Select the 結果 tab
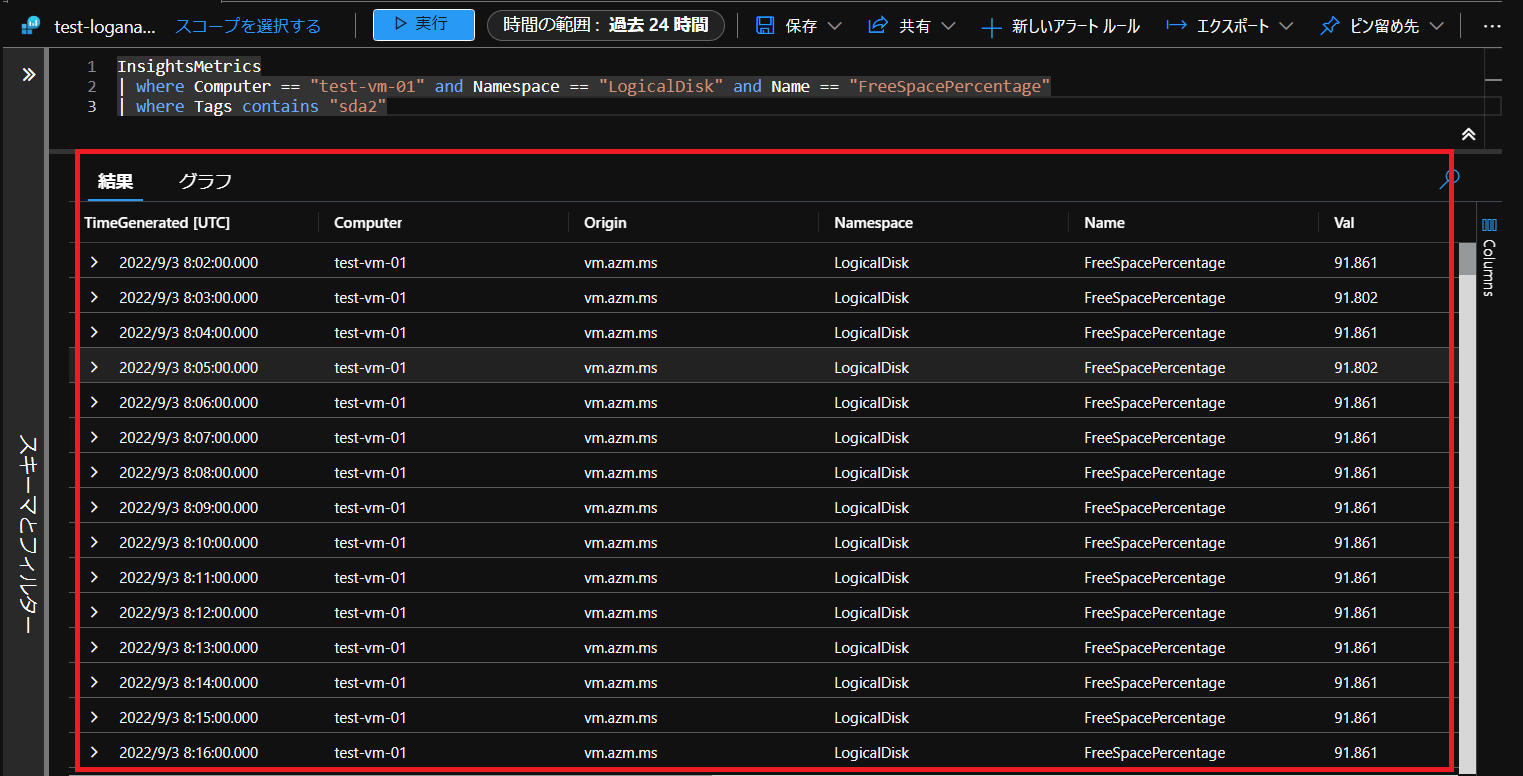 (115, 181)
